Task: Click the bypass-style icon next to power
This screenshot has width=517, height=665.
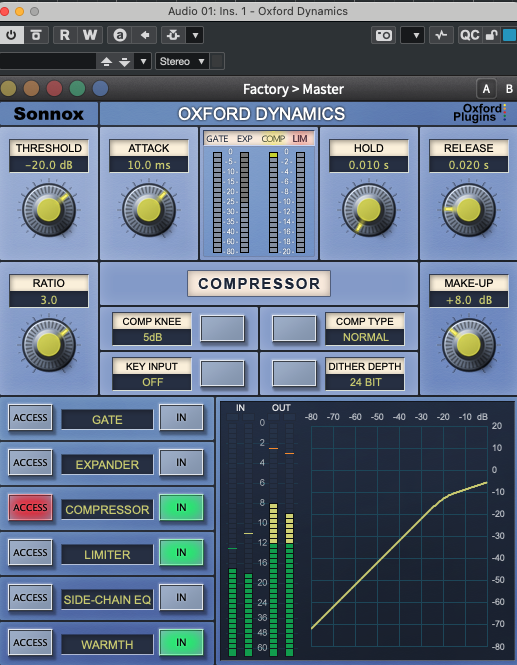Action: coord(36,35)
